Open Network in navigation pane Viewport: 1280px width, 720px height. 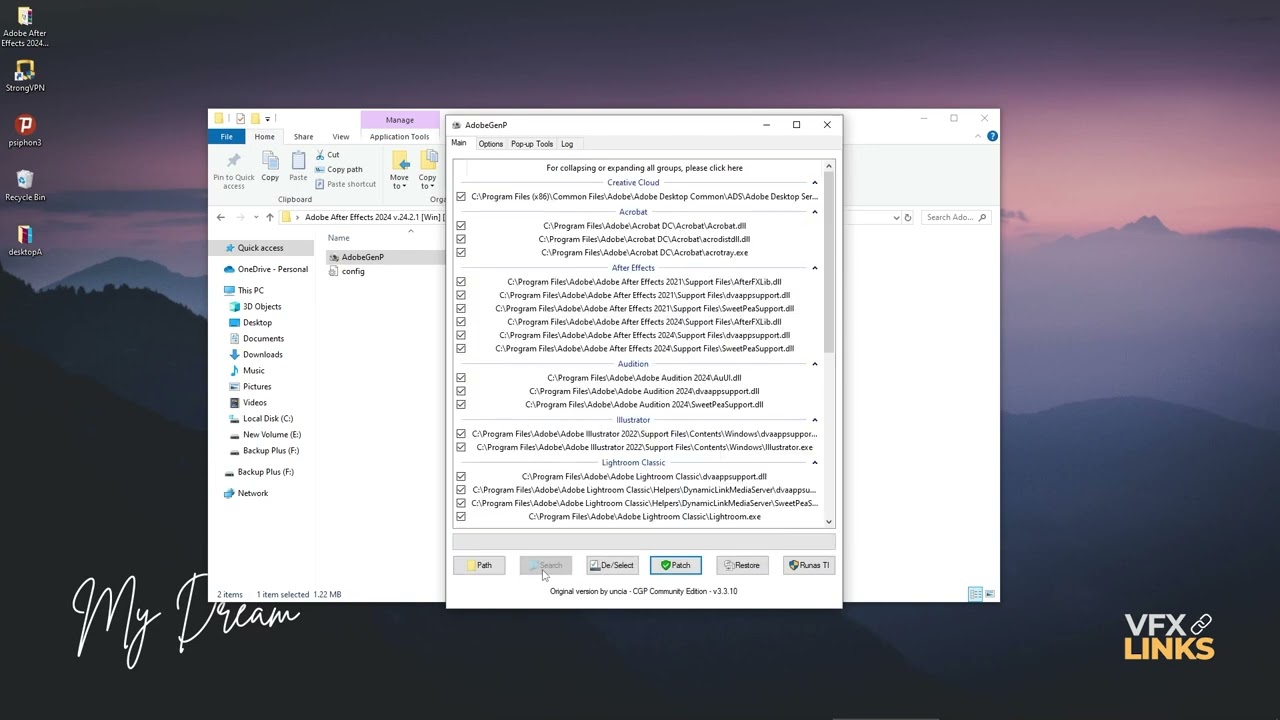246,493
